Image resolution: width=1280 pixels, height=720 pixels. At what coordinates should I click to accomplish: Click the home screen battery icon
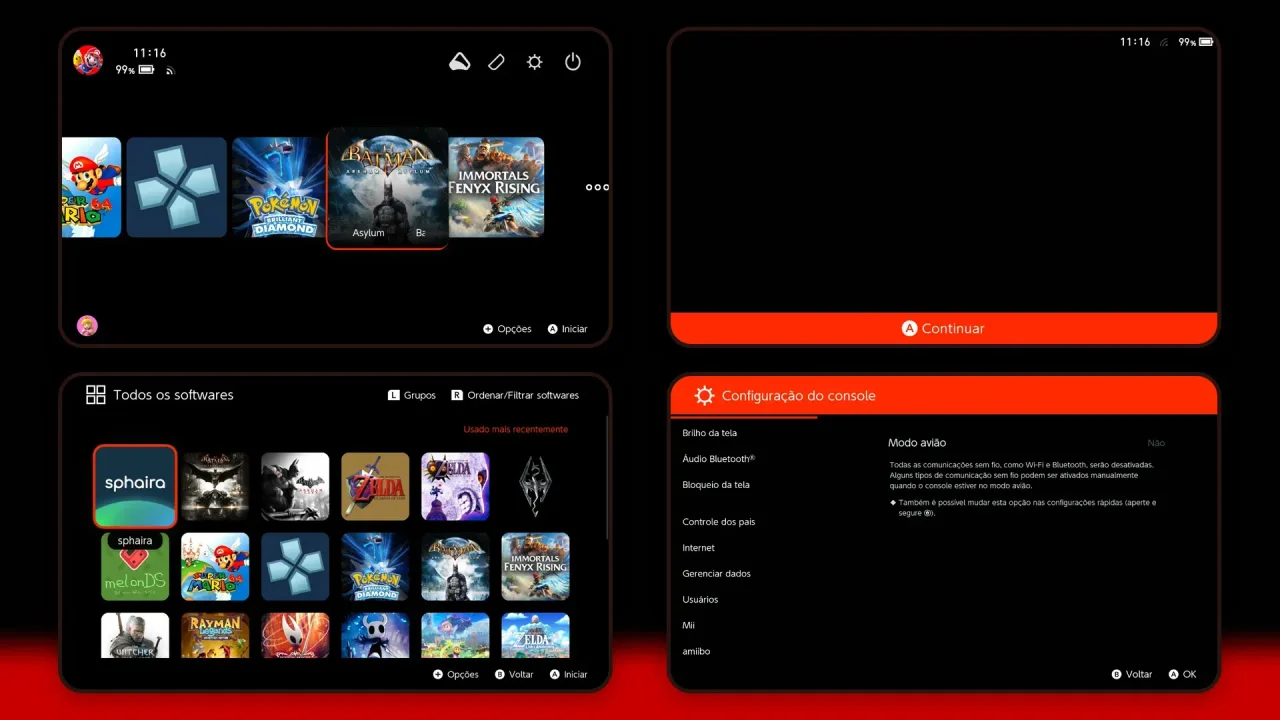pyautogui.click(x=147, y=70)
